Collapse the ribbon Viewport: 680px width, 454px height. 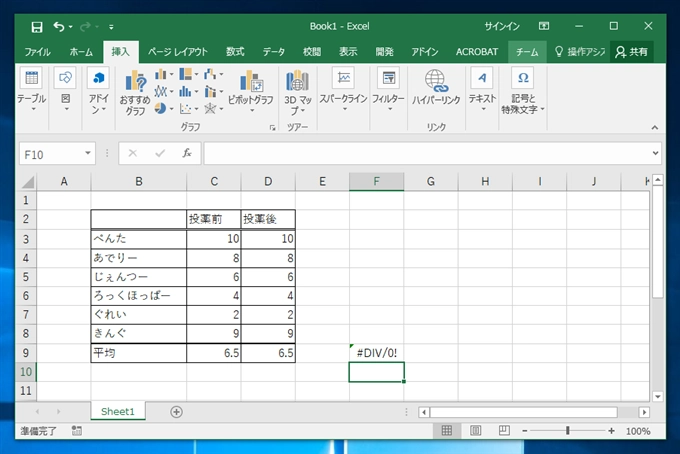655,127
